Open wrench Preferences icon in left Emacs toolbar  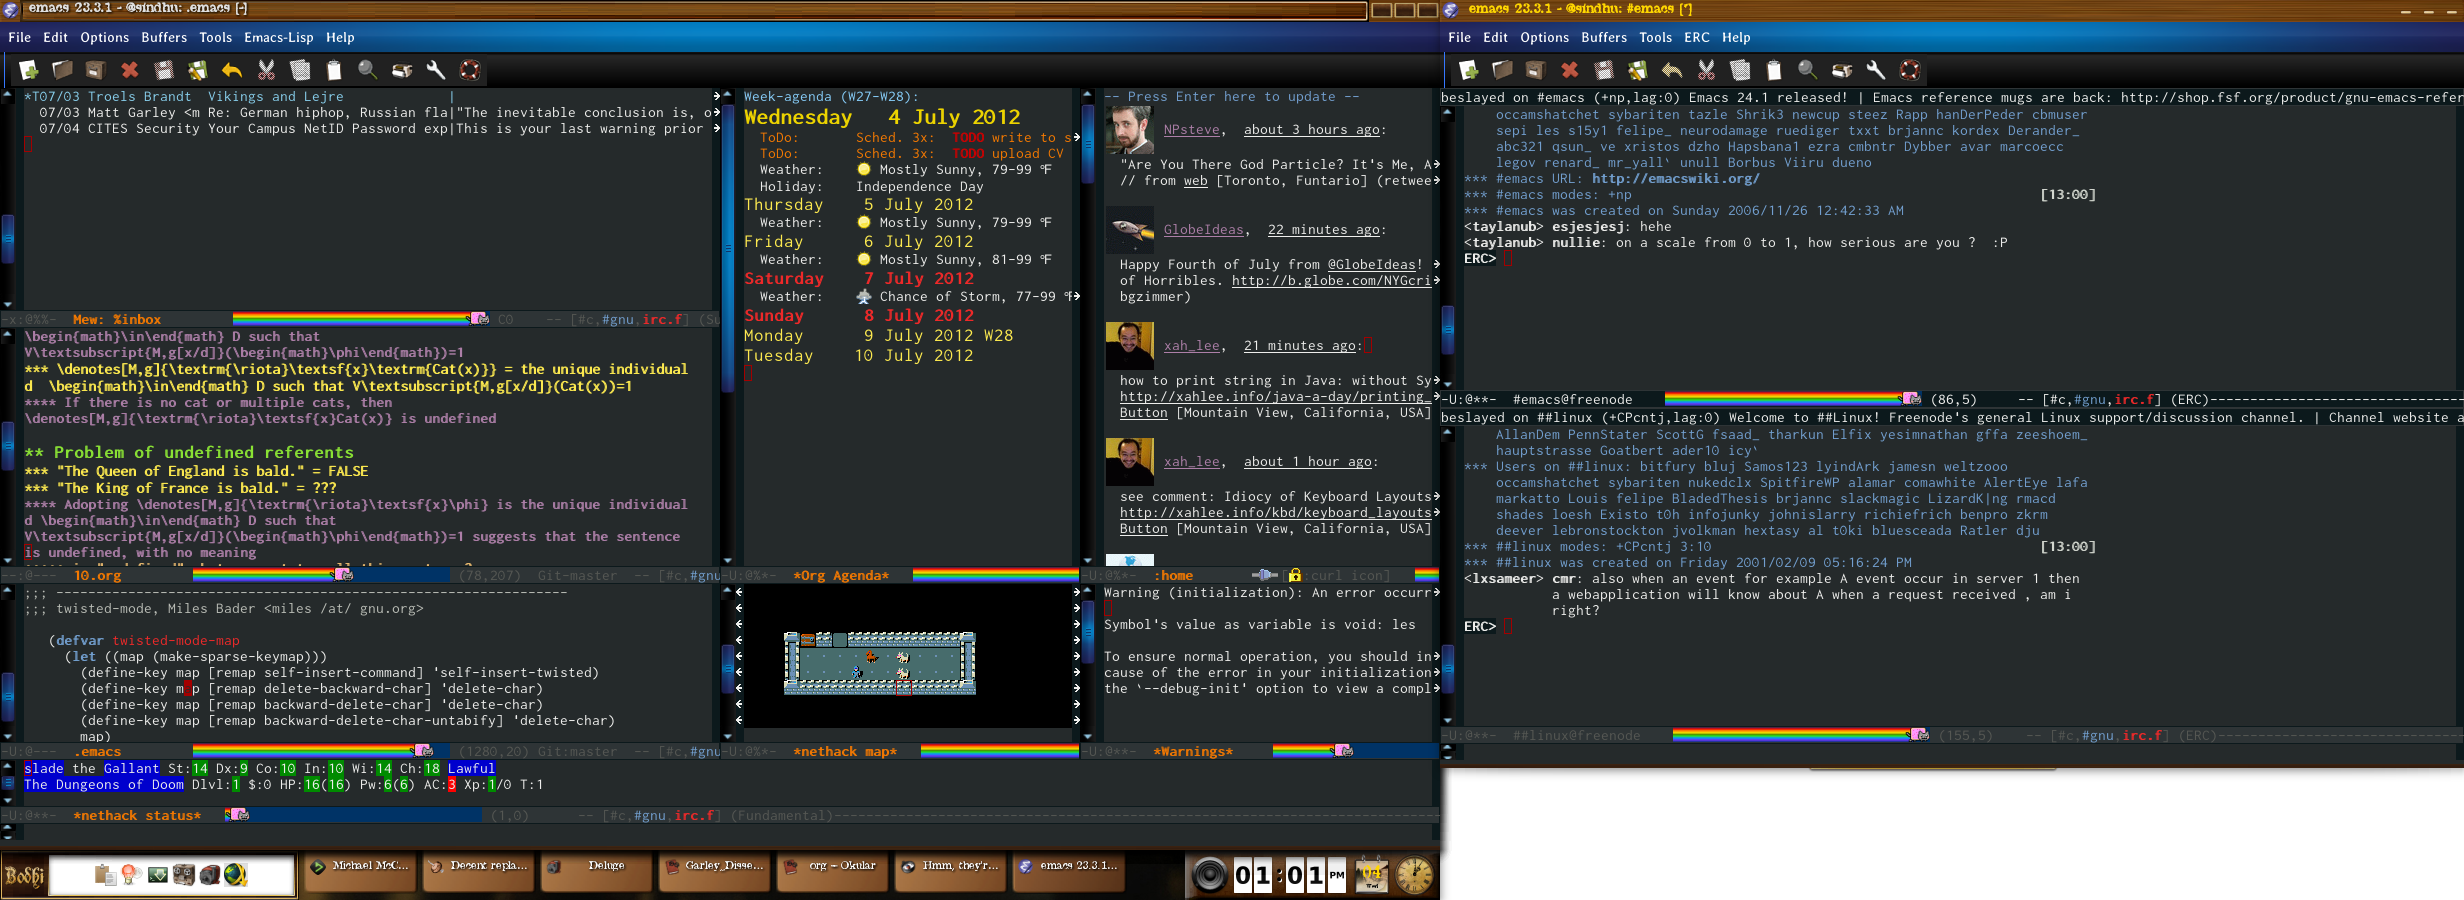click(436, 70)
